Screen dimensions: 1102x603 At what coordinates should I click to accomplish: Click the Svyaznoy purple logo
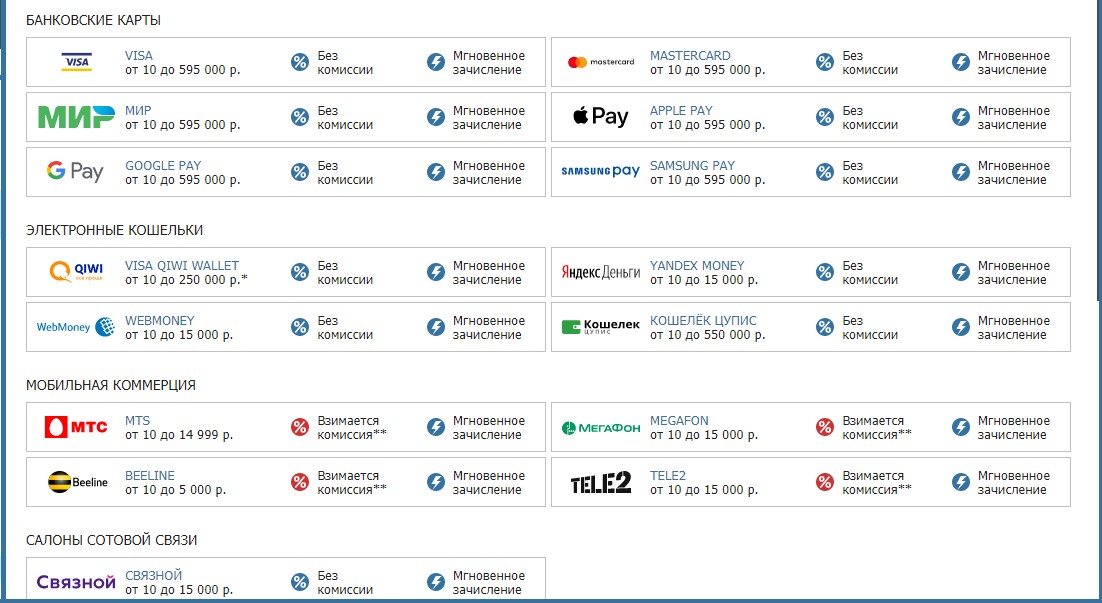pos(76,582)
